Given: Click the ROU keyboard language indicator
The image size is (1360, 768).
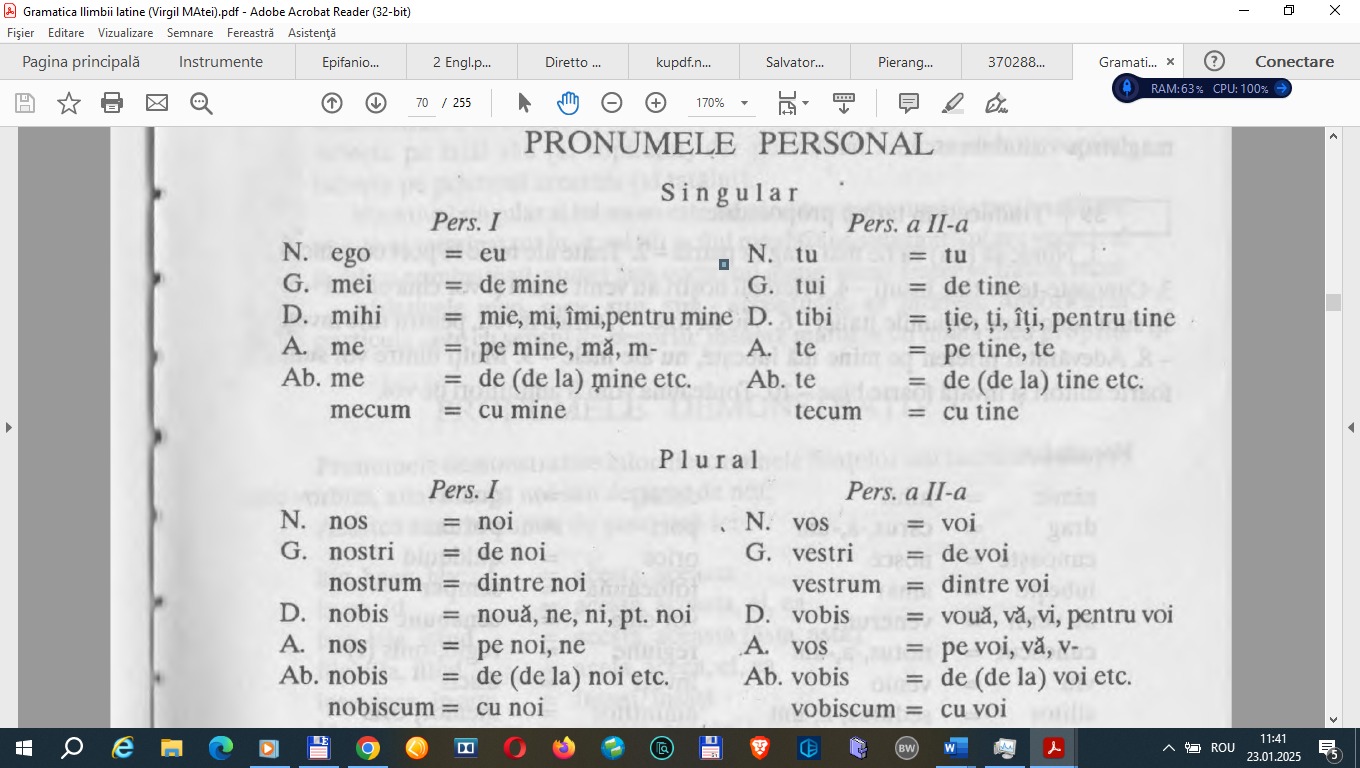Looking at the screenshot, I should coord(1223,748).
